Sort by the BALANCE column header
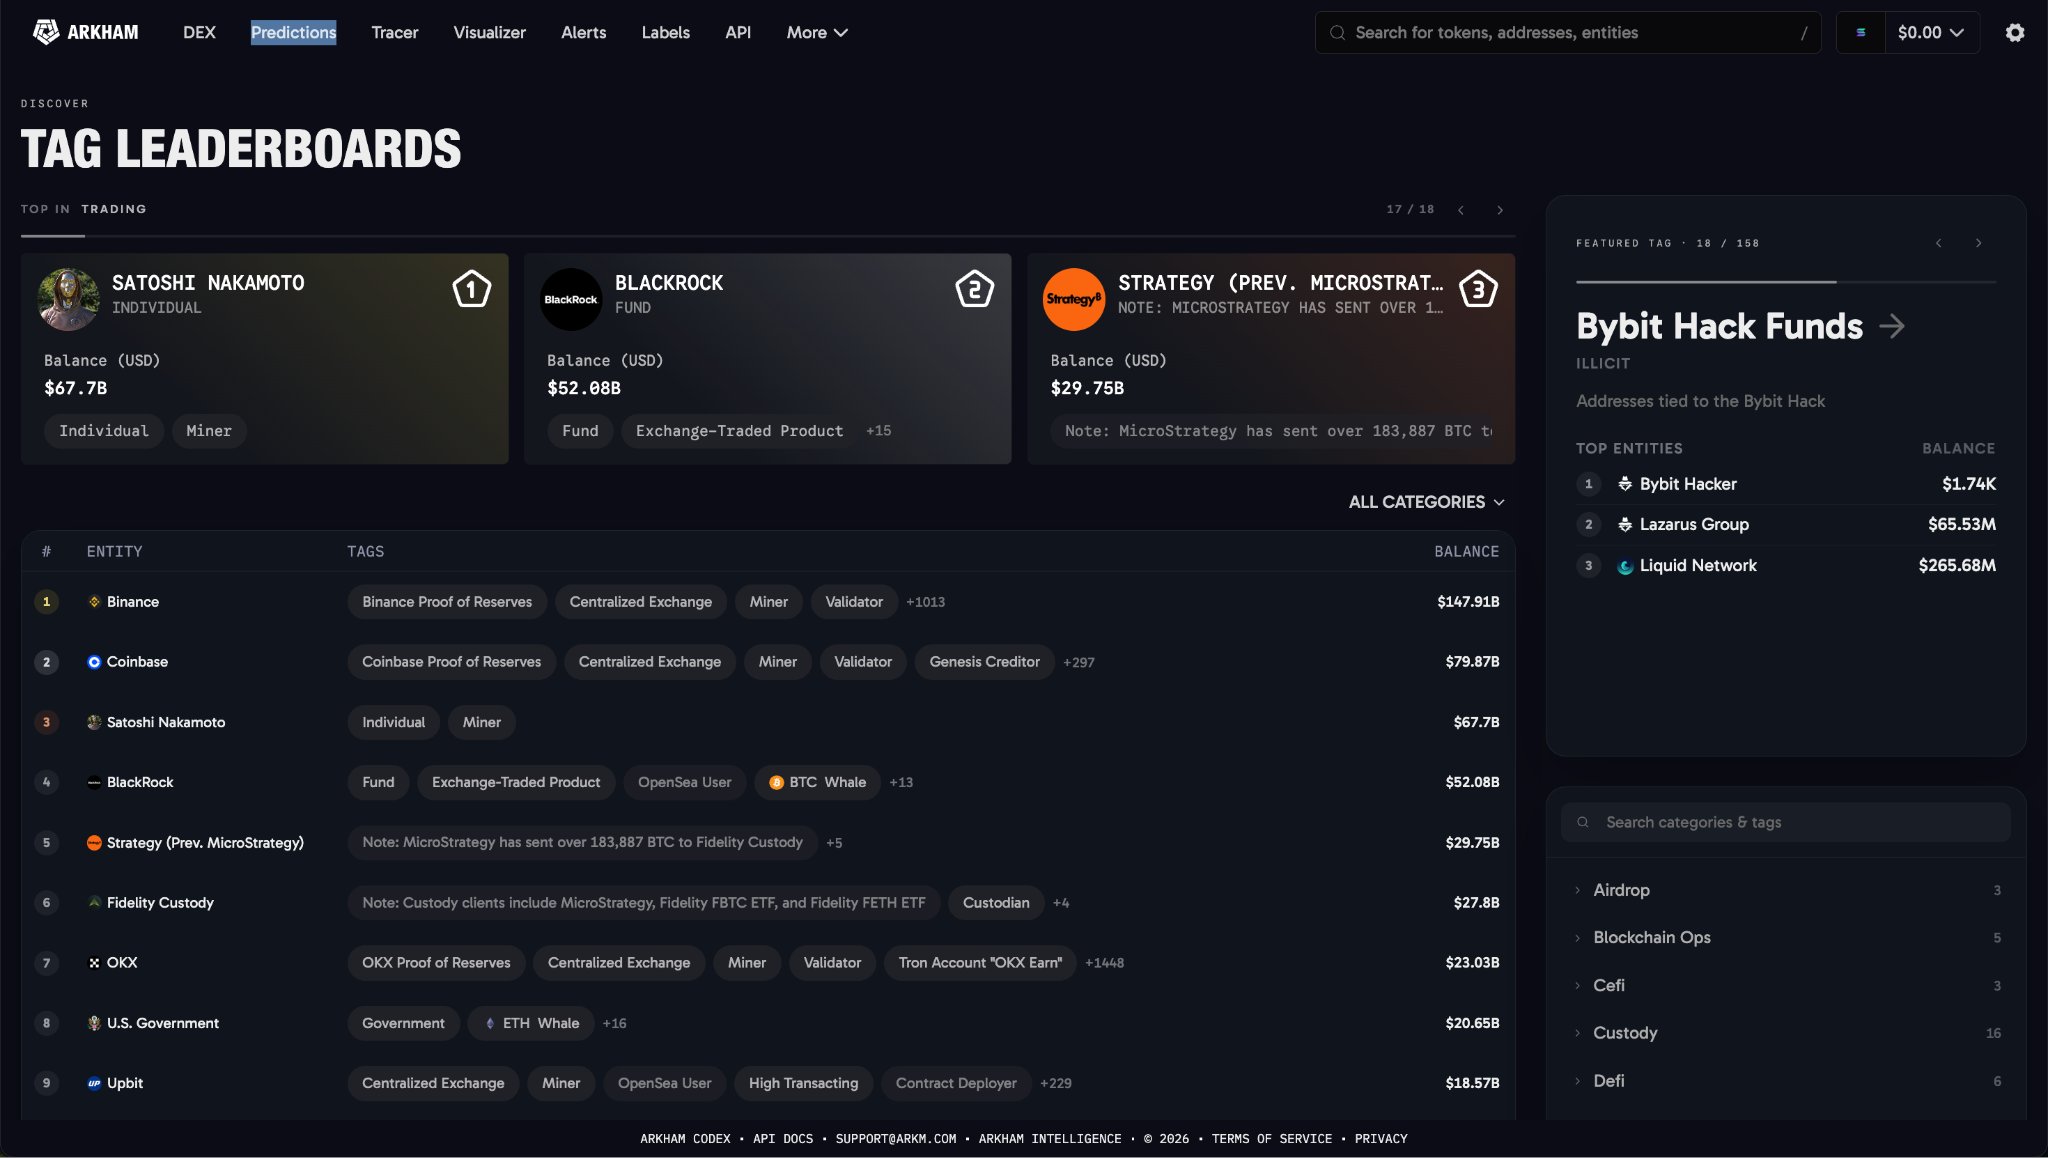Viewport: 2048px width, 1158px height. [x=1466, y=552]
